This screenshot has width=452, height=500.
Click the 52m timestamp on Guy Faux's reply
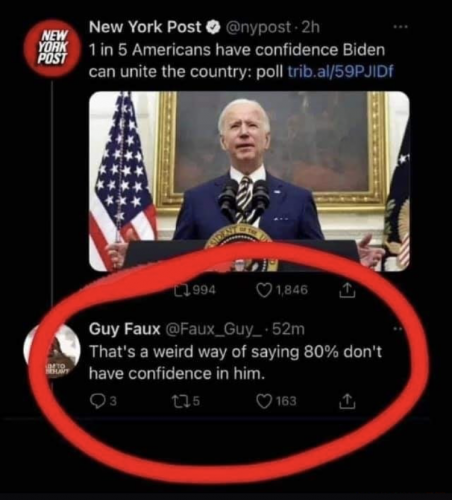point(289,329)
